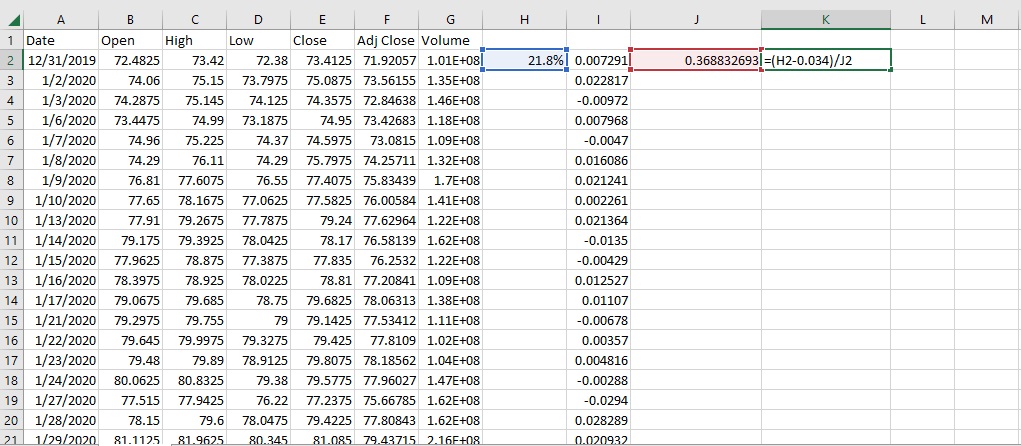Click the Date header cell
The image size is (1021, 446).
click(x=61, y=40)
